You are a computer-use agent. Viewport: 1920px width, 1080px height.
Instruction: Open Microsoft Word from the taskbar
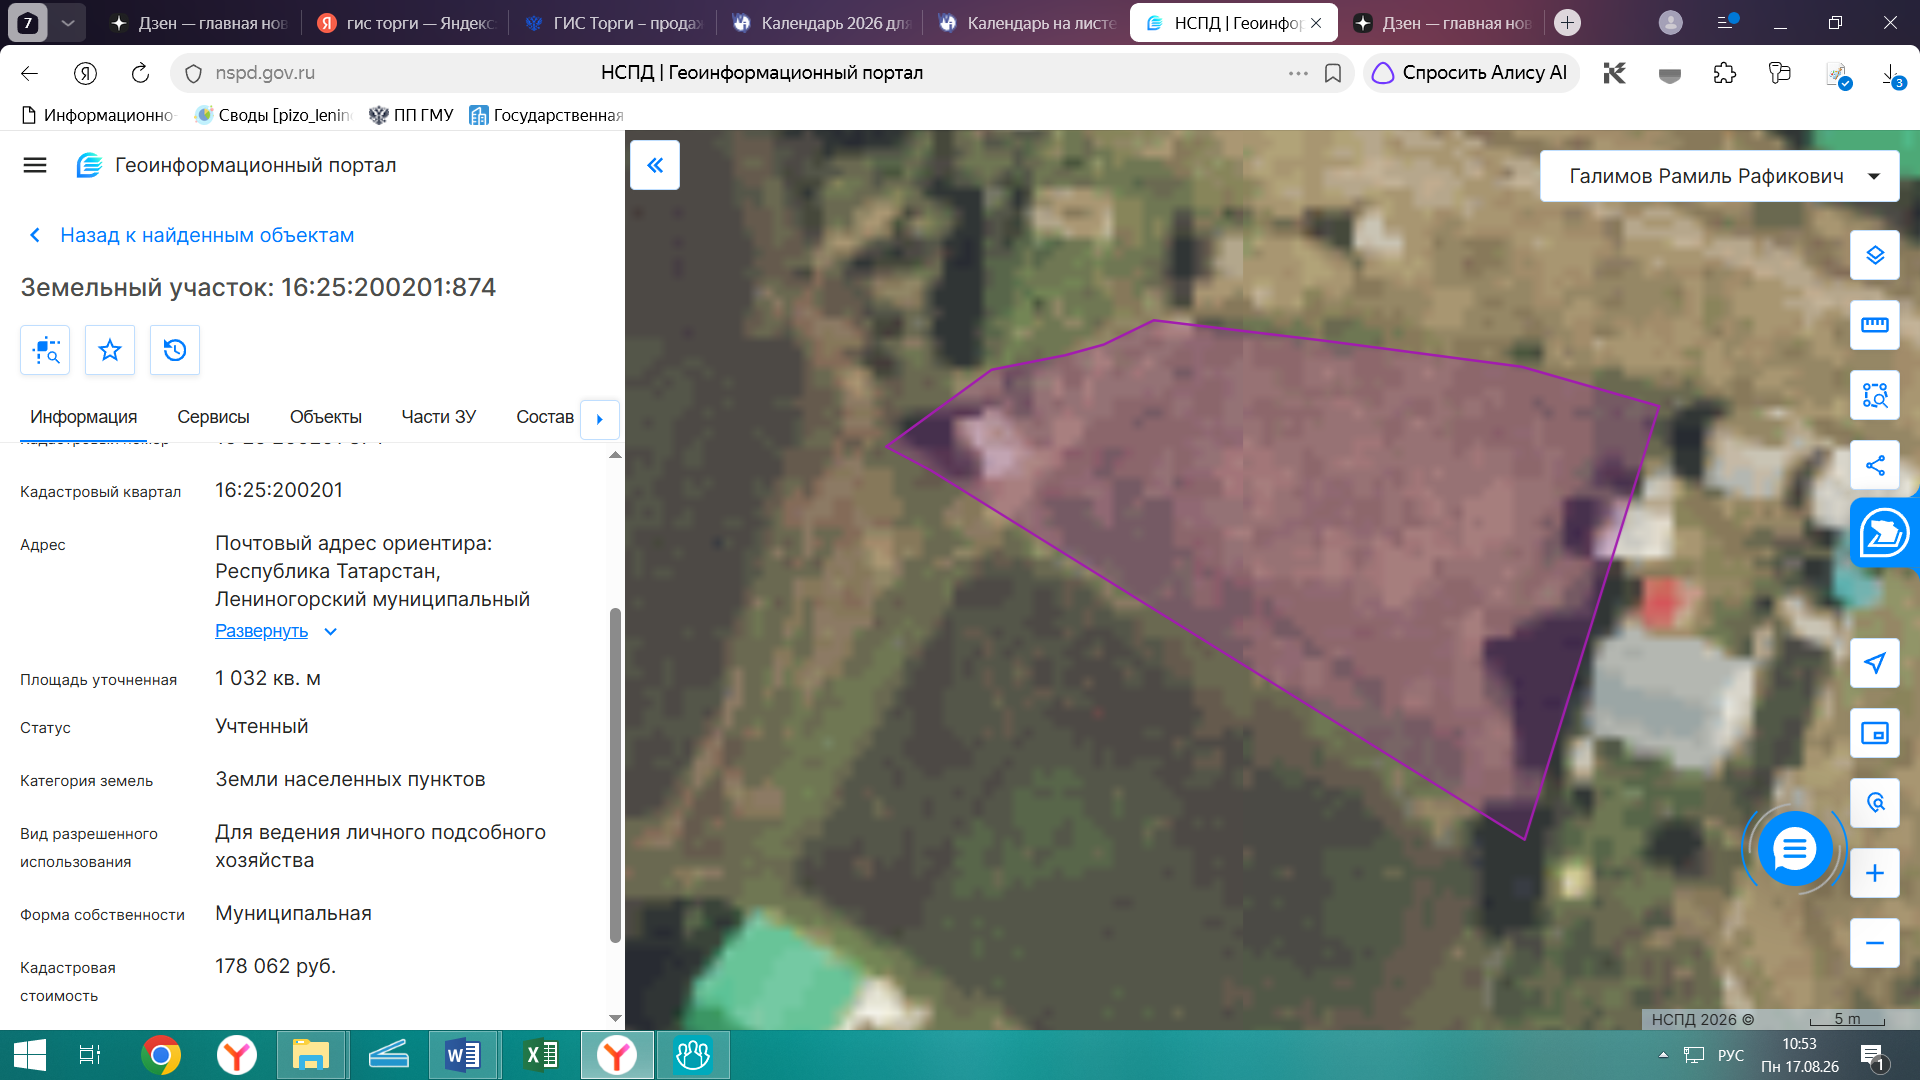click(x=463, y=1055)
